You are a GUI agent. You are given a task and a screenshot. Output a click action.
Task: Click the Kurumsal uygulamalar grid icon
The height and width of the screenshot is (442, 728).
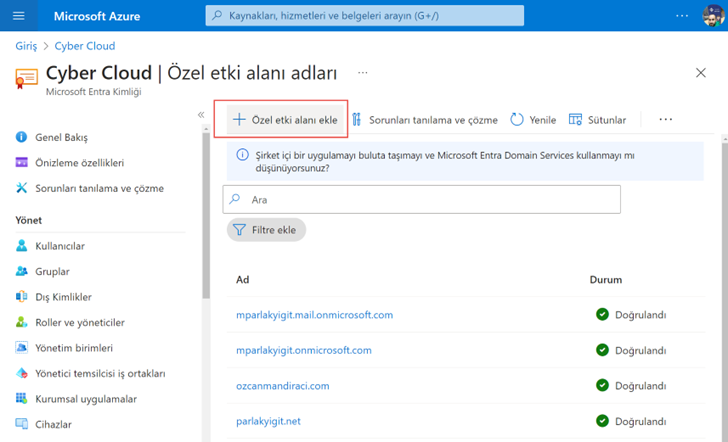pyautogui.click(x=21, y=398)
